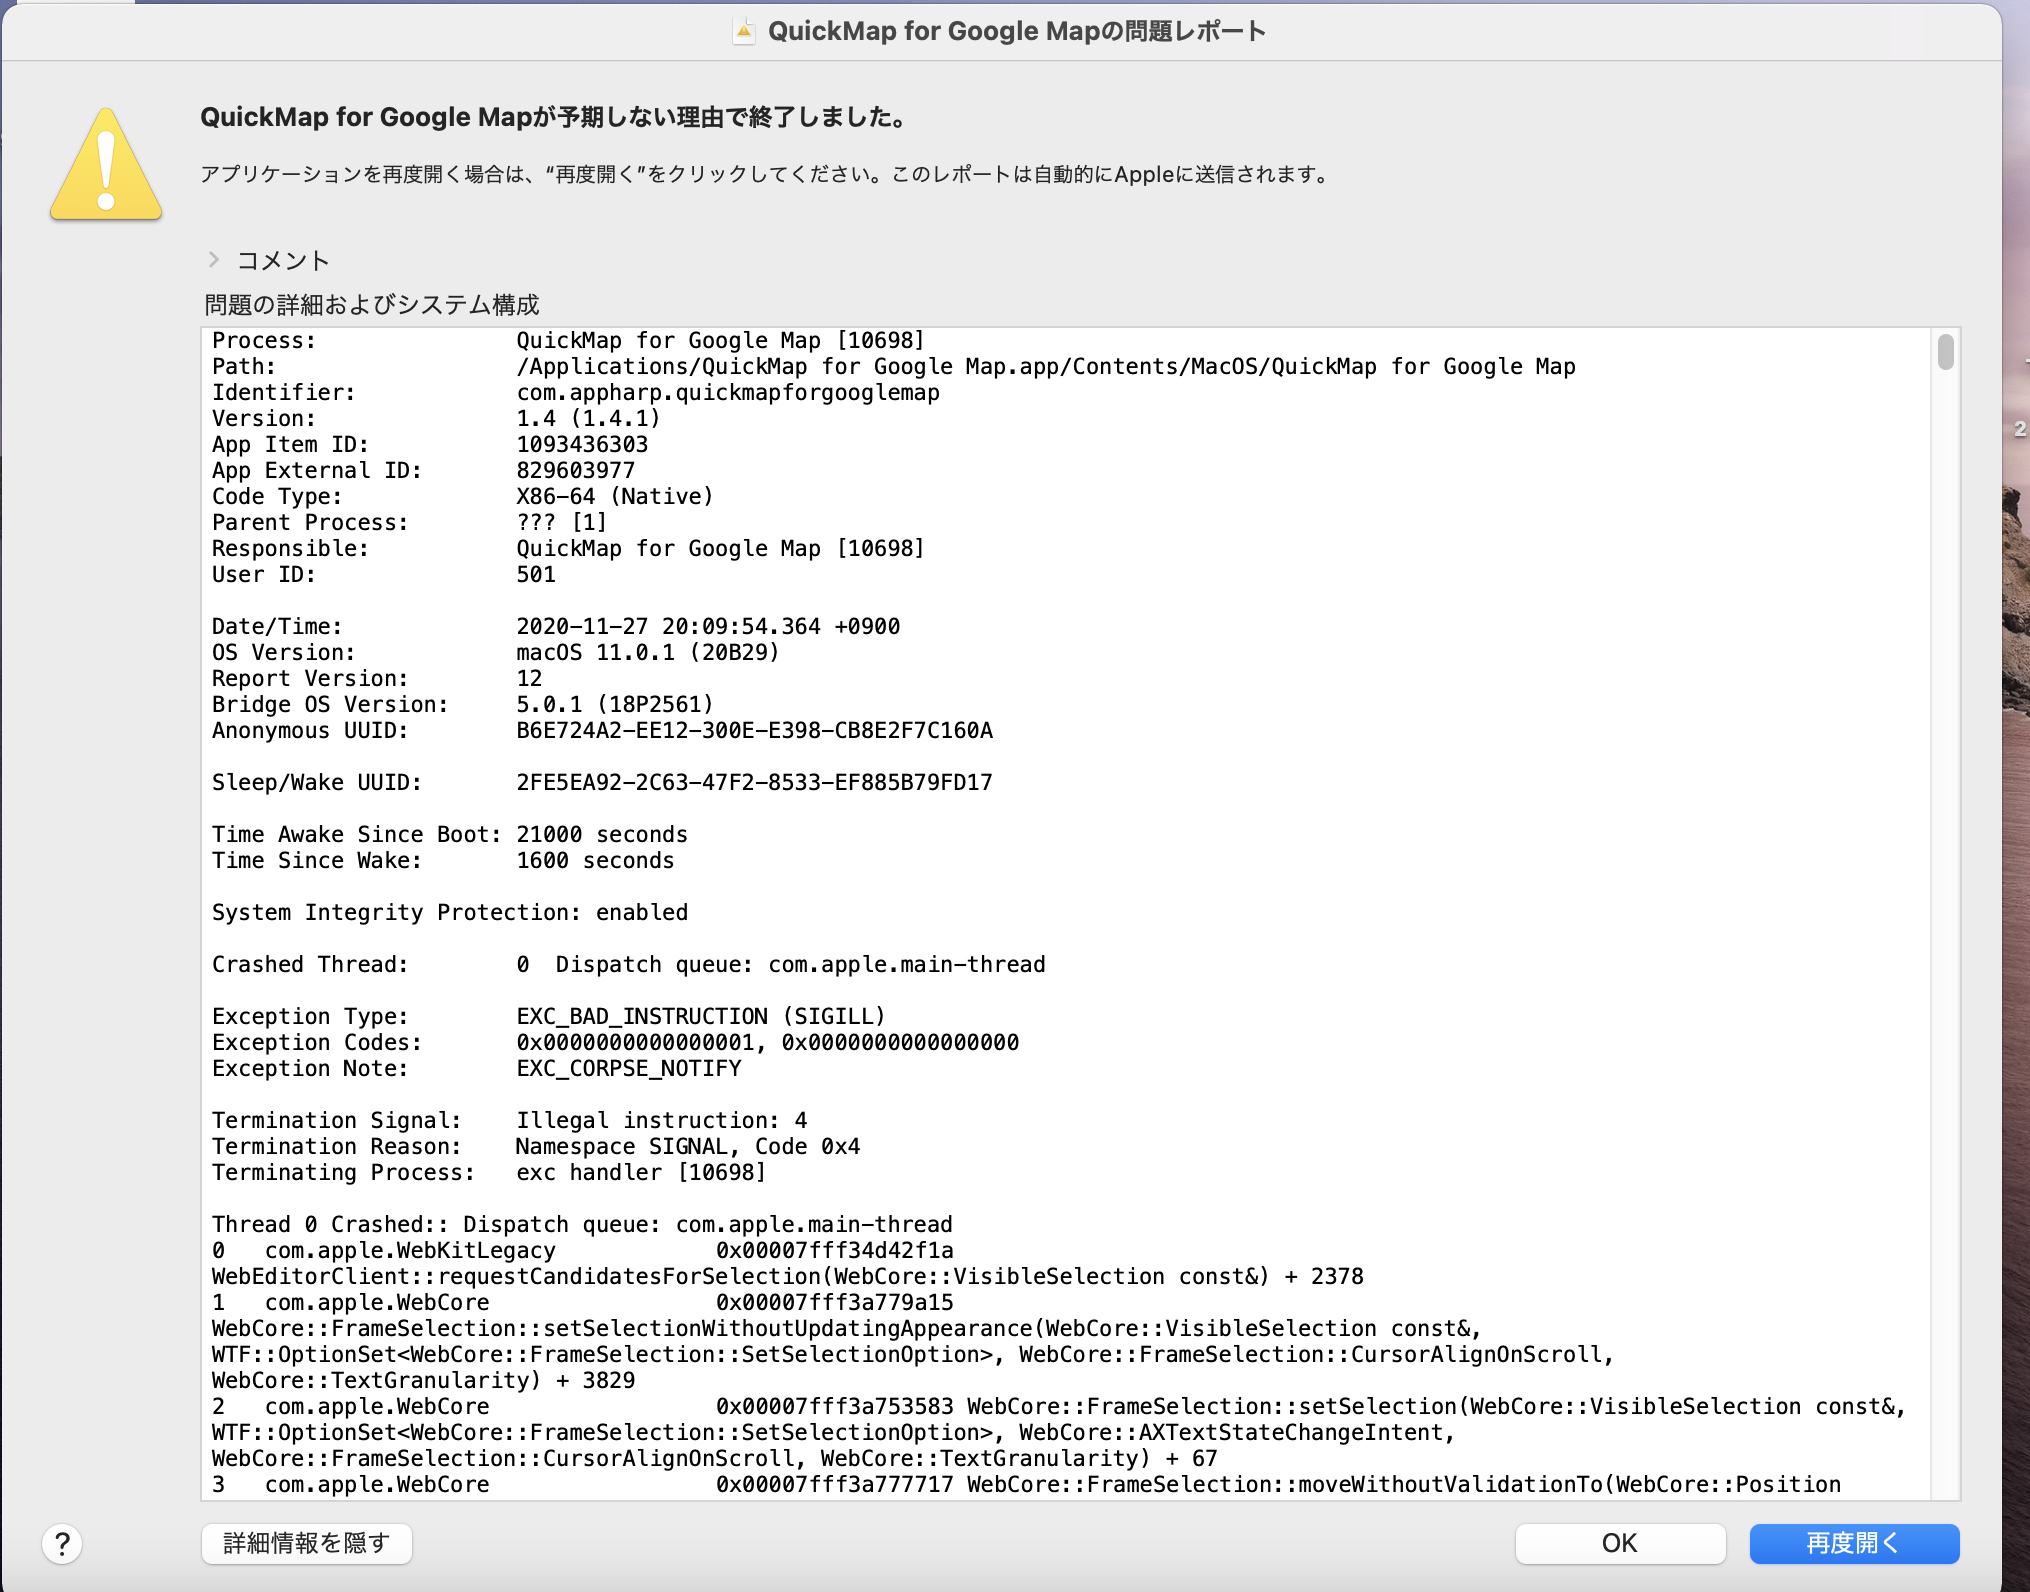Click the macOS 11.0.1 (20B29) version text
Screen dimensions: 2030x1592
pyautogui.click(x=647, y=653)
